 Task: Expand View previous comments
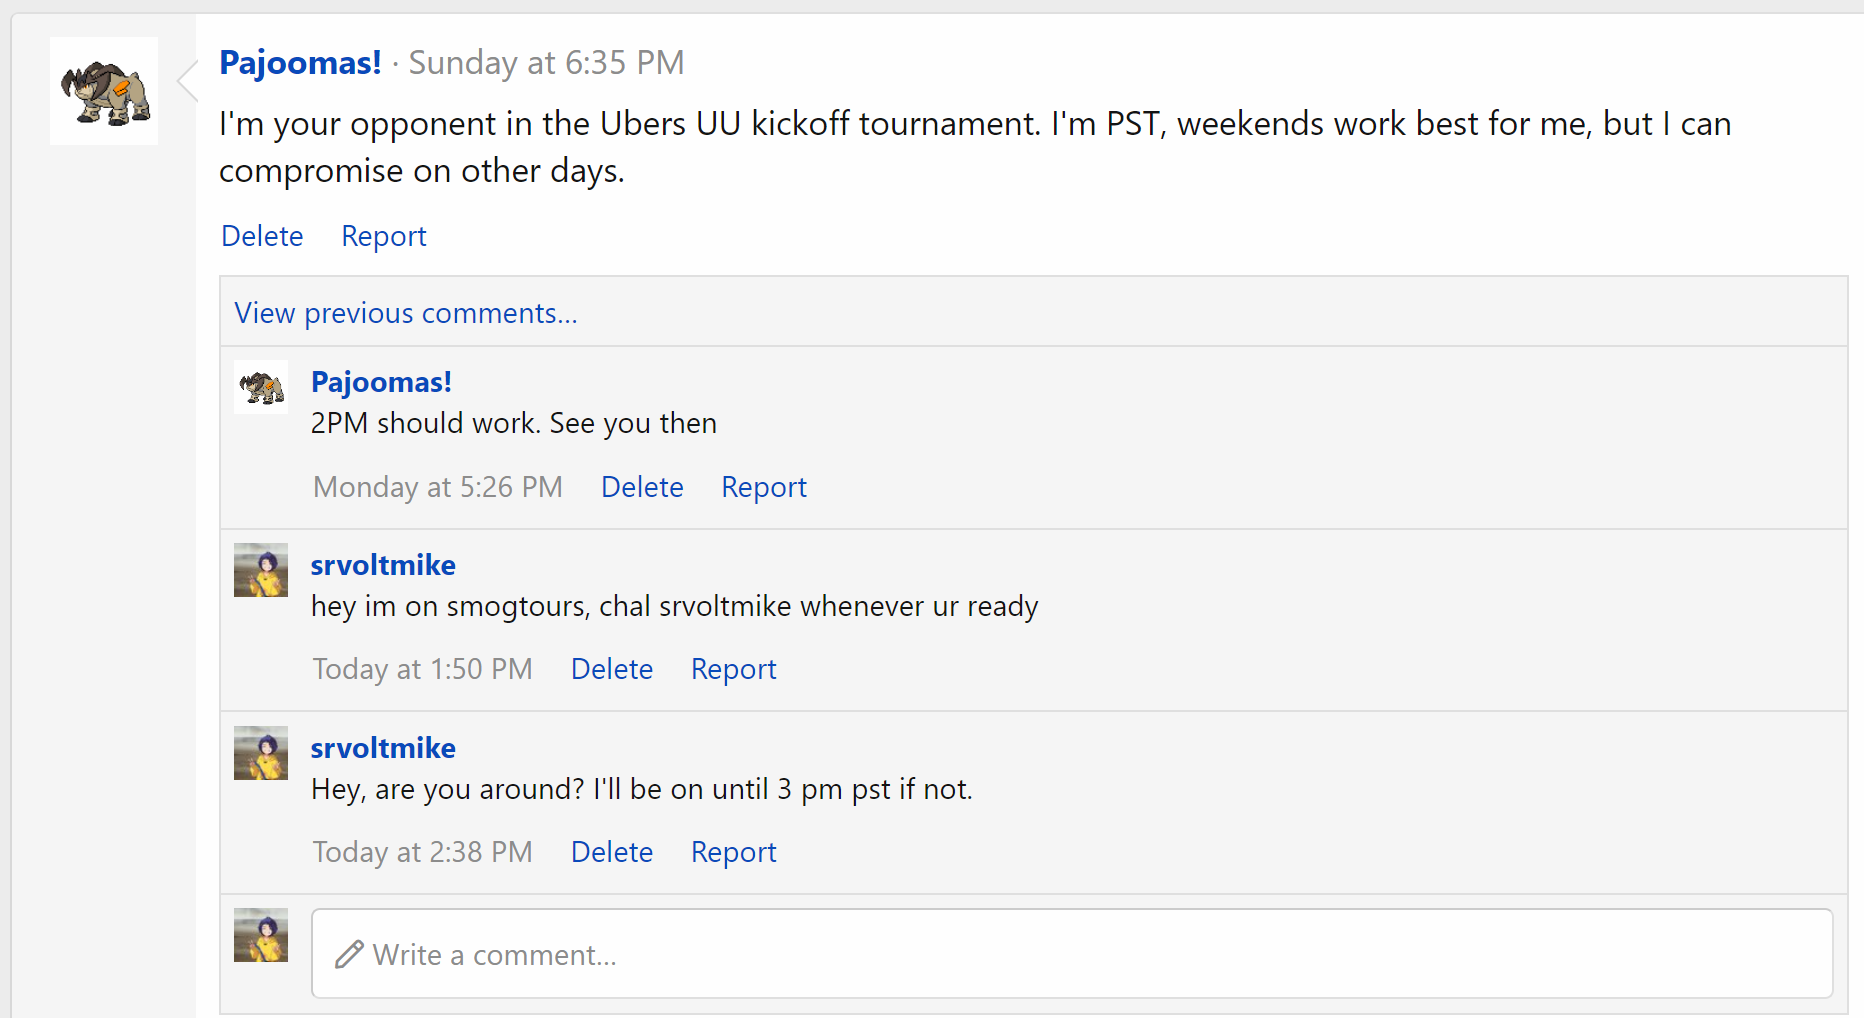point(406,313)
